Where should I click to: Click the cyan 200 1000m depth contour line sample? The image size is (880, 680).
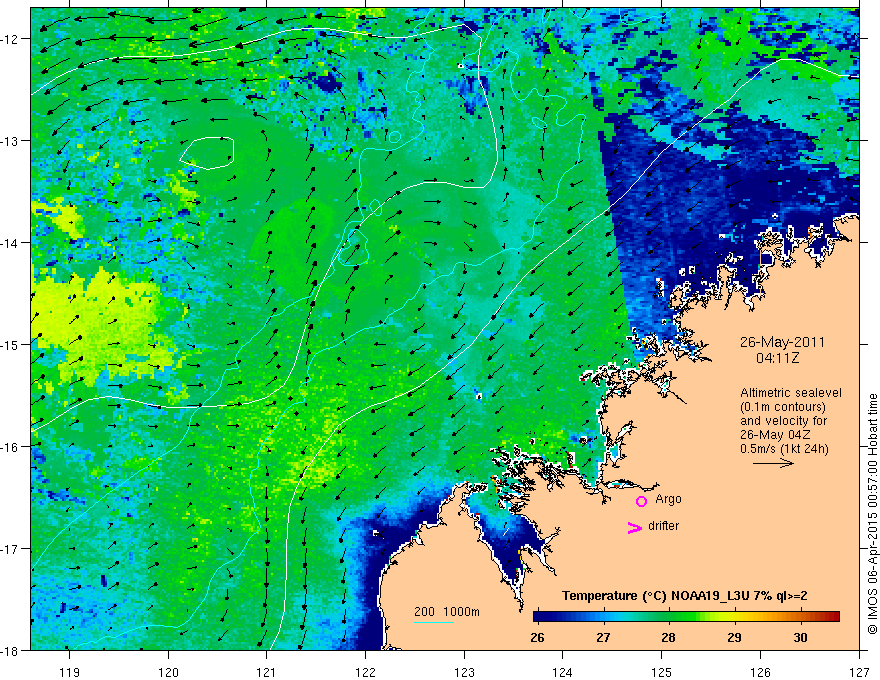point(434,622)
